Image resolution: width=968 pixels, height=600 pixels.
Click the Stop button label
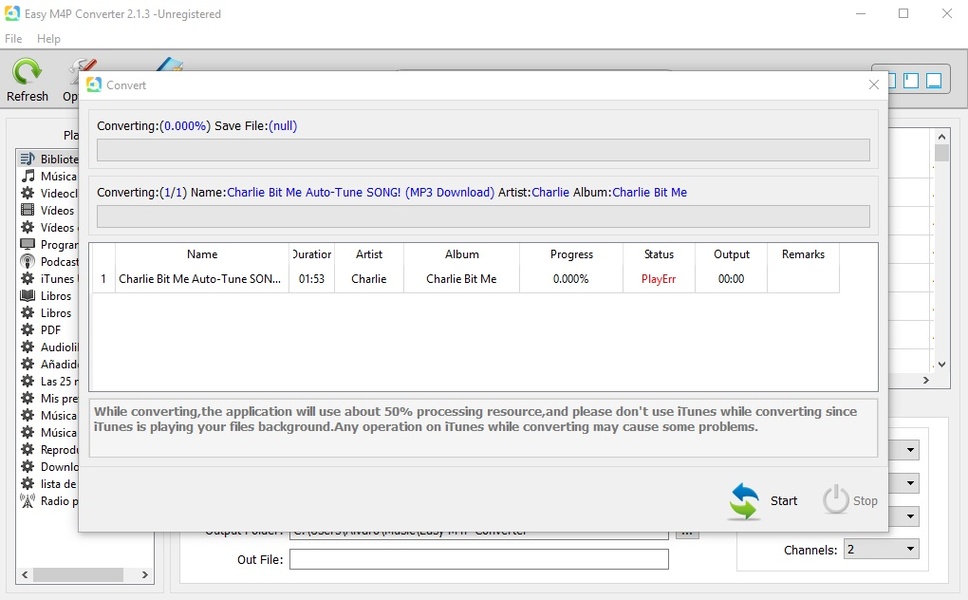pos(865,501)
